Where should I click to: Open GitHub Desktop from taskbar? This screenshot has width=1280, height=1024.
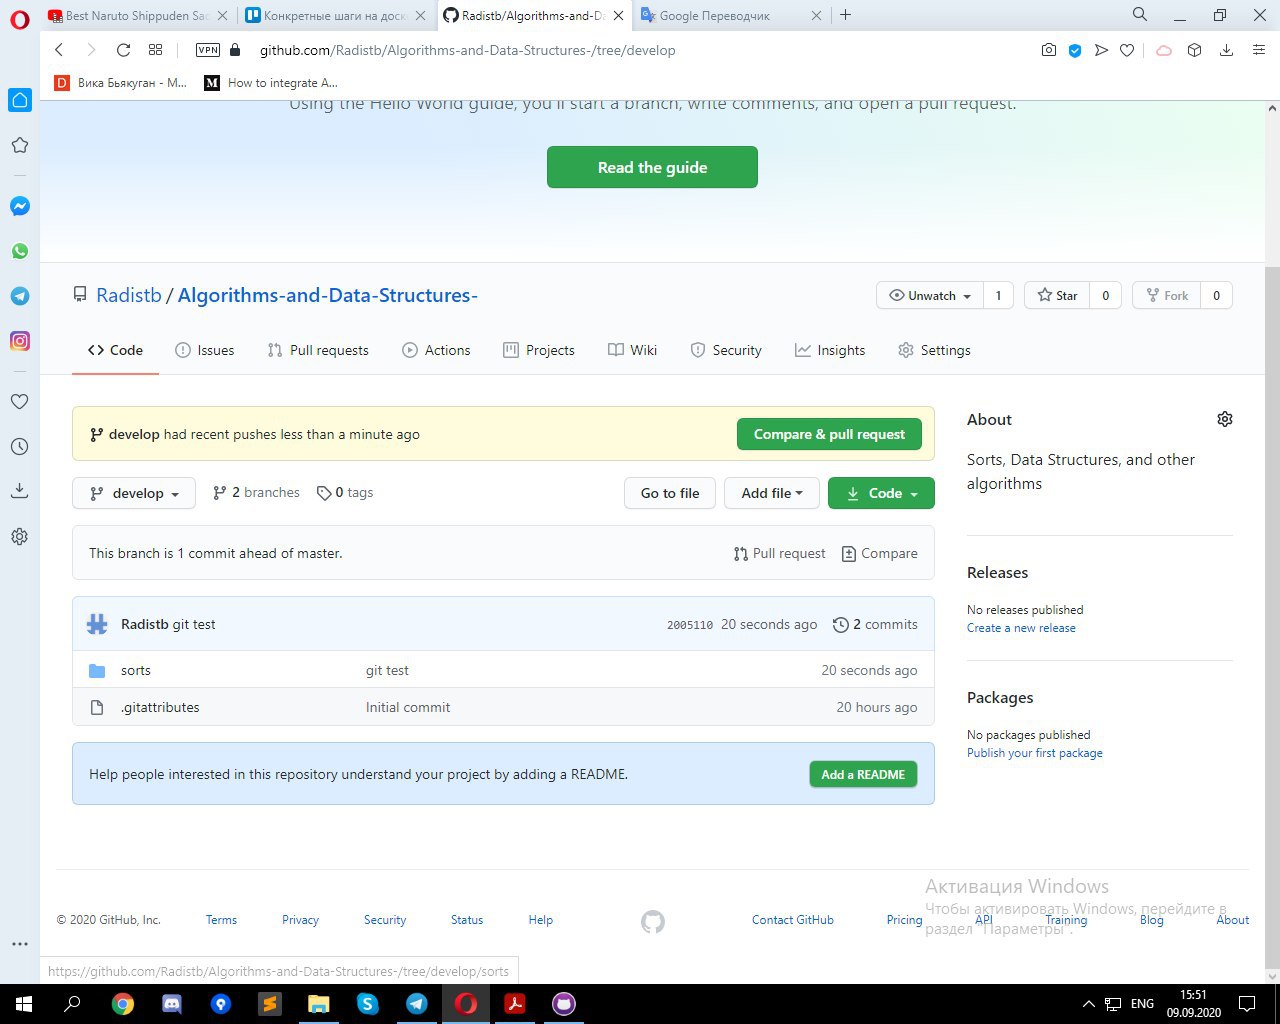coord(564,1004)
